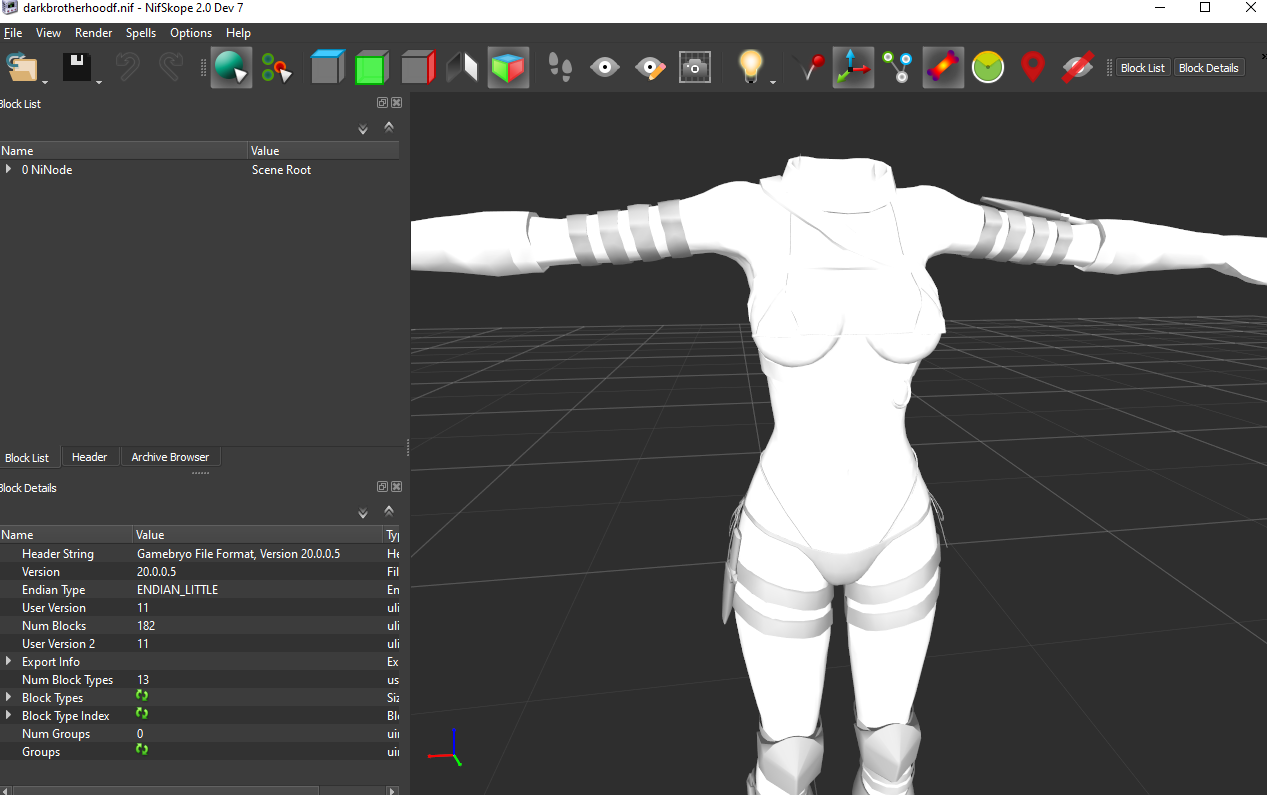Click the Block List toolbar button
Image resolution: width=1267 pixels, height=795 pixels.
pos(1143,68)
